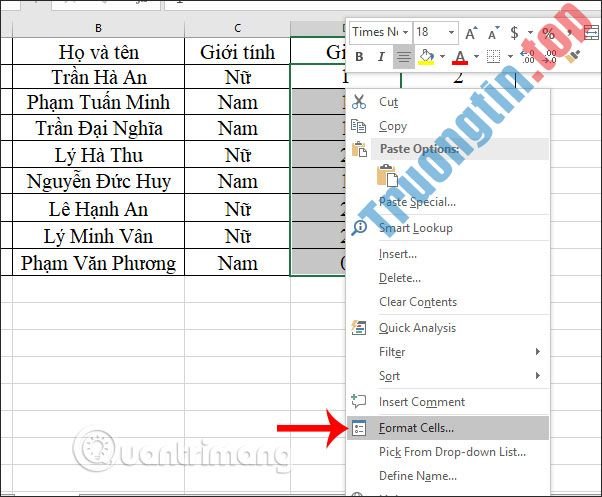This screenshot has height=497, width=602.
Task: Click 'Nữ' in the Trần Hà An row
Action: (237, 77)
